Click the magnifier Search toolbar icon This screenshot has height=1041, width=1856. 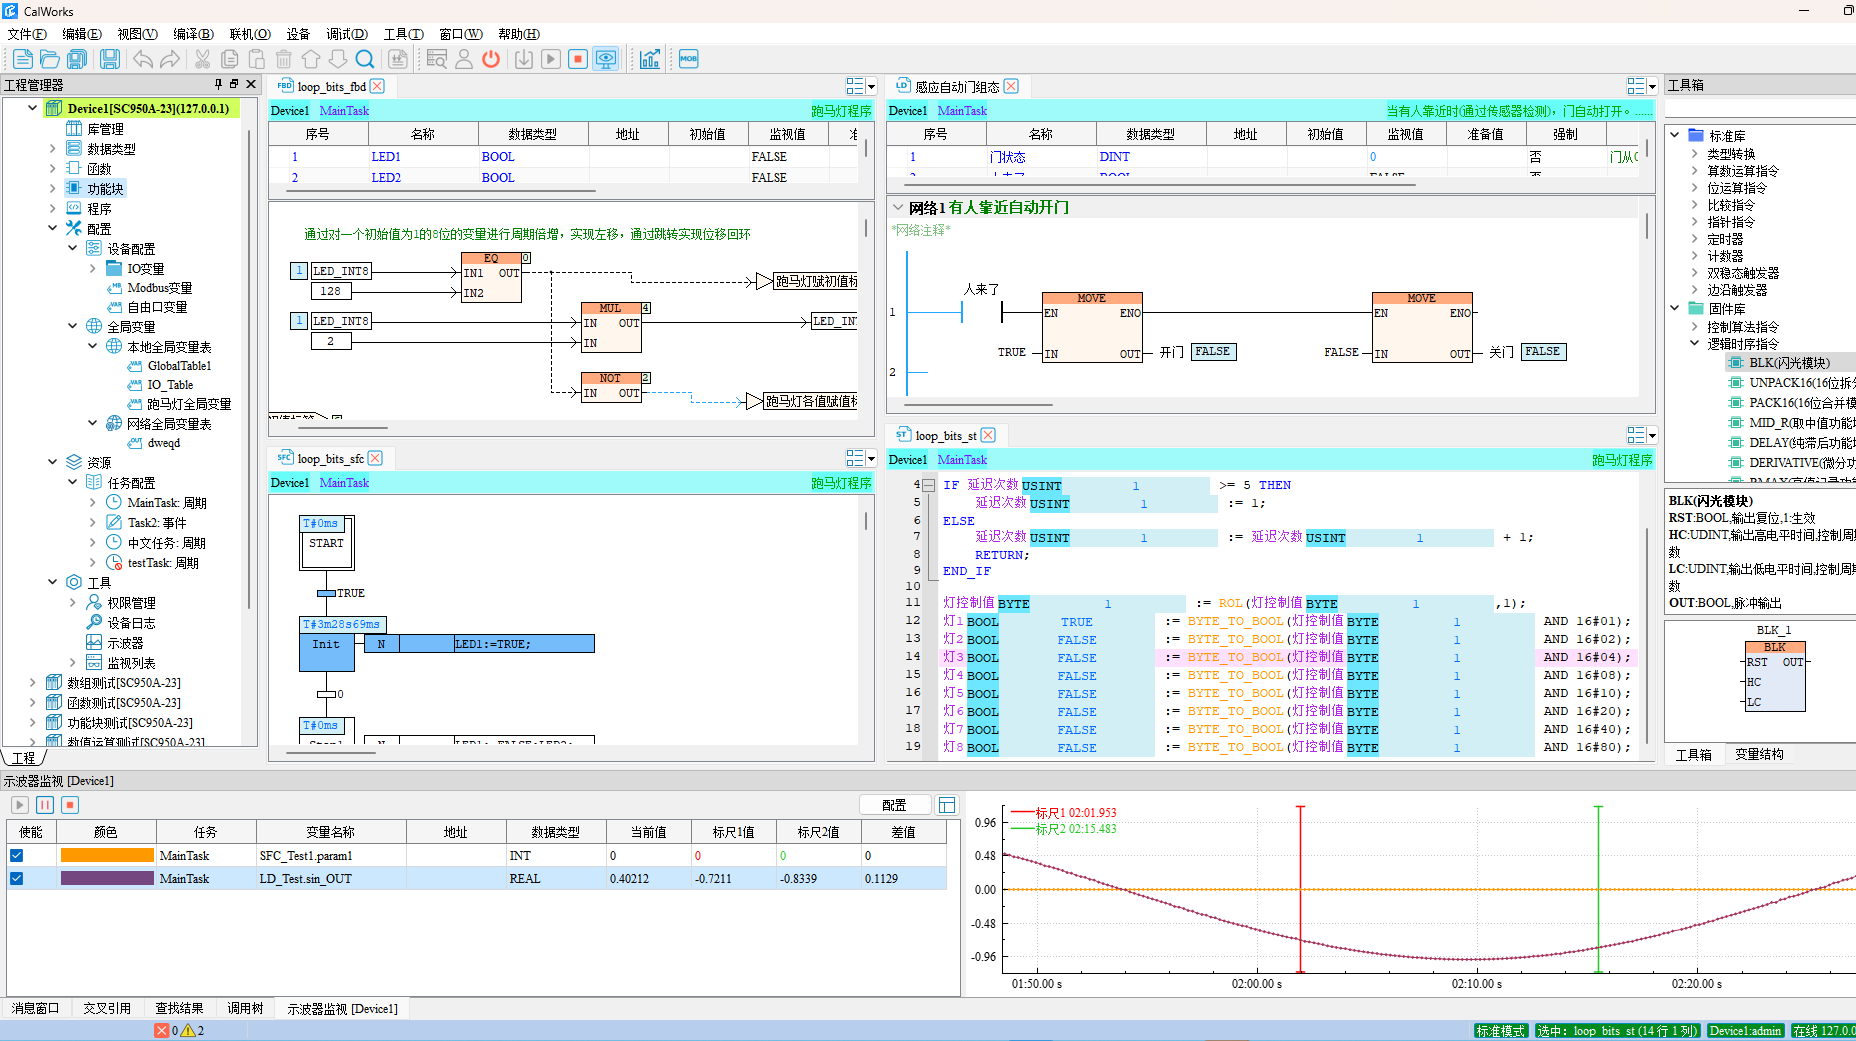(x=365, y=59)
